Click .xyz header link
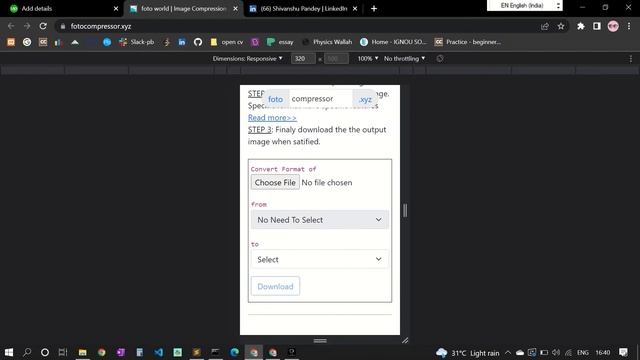Image resolution: width=640 pixels, height=360 pixels. (365, 99)
